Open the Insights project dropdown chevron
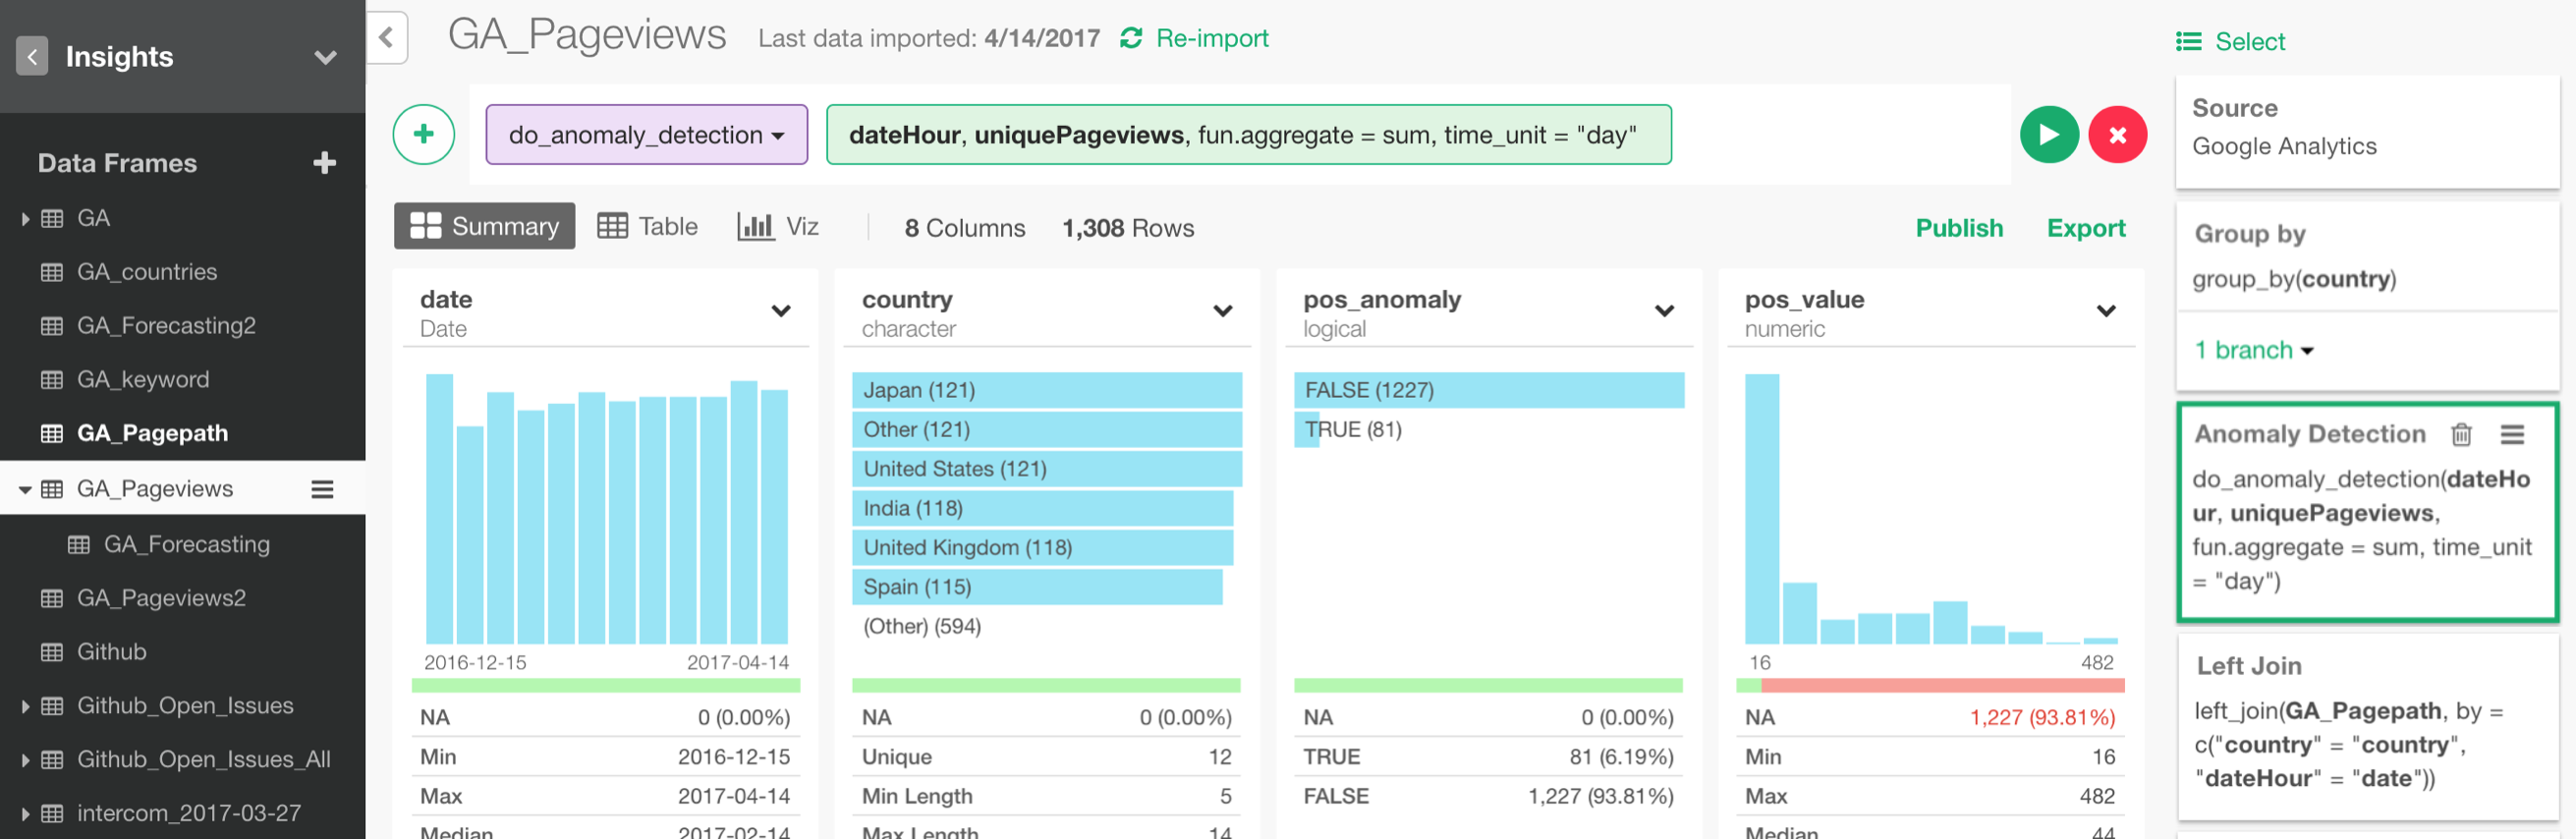 (325, 57)
